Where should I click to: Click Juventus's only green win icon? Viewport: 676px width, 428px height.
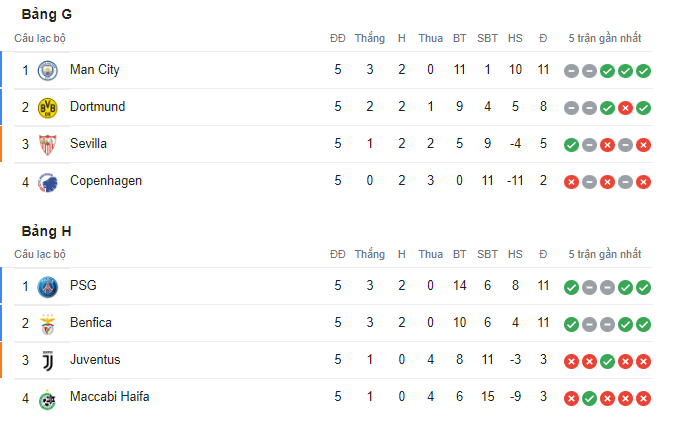pos(607,362)
